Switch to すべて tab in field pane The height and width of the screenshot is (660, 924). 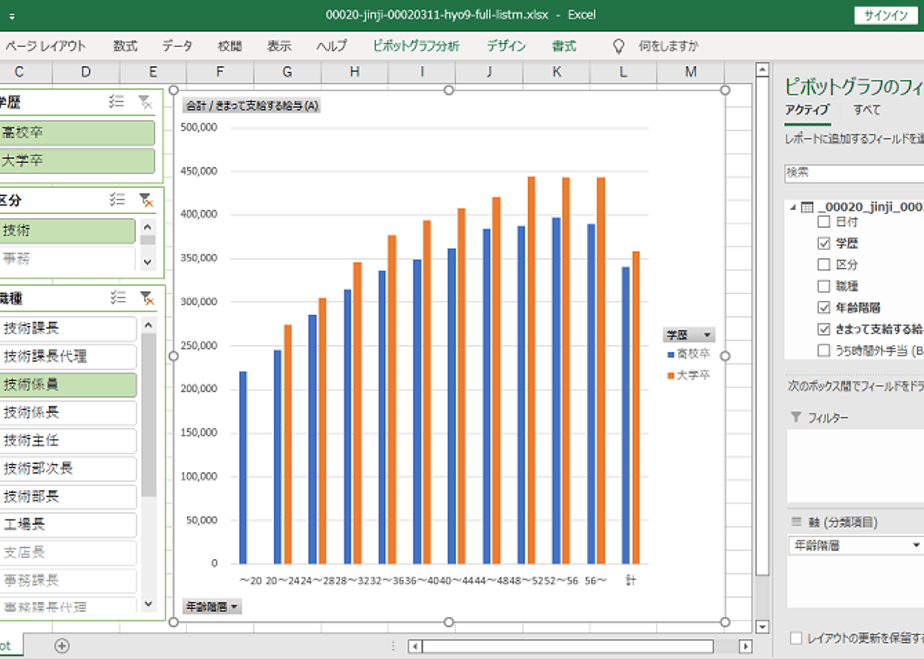(867, 110)
